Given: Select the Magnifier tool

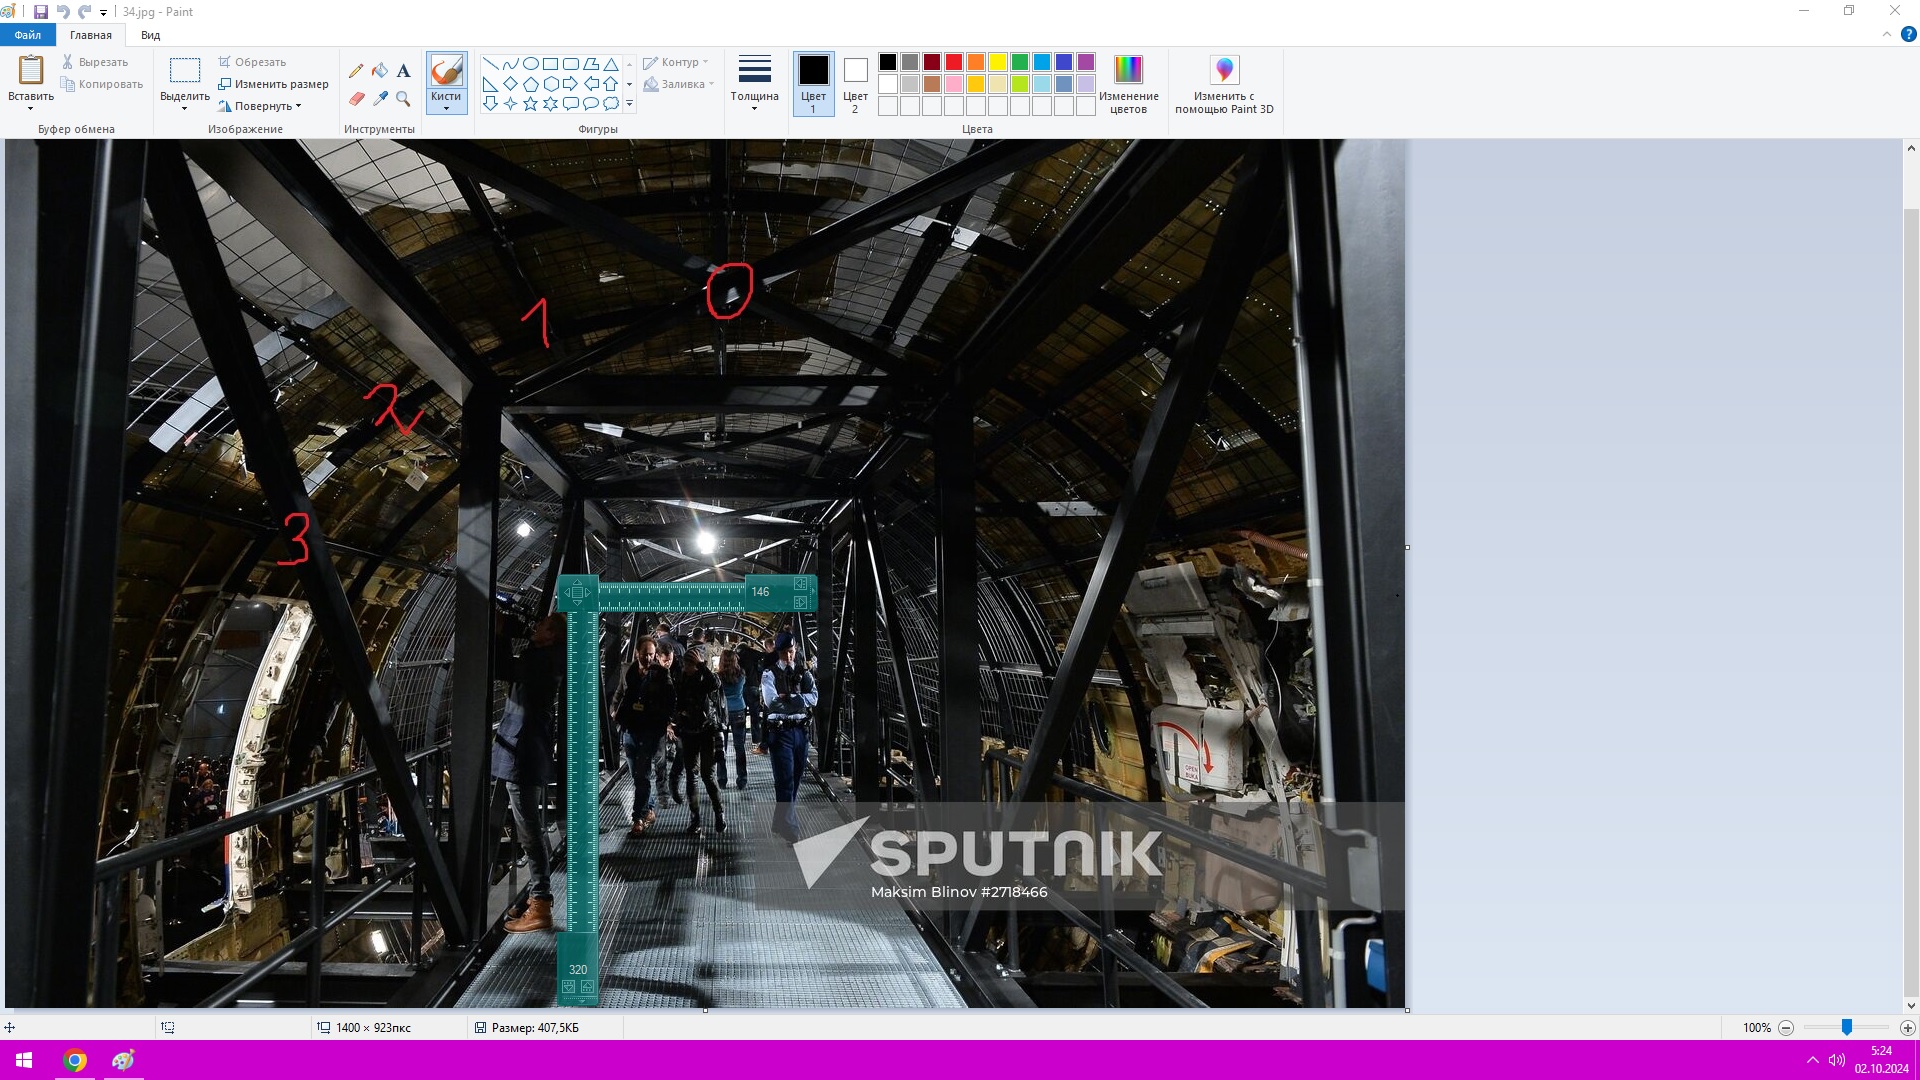Looking at the screenshot, I should coord(403,98).
